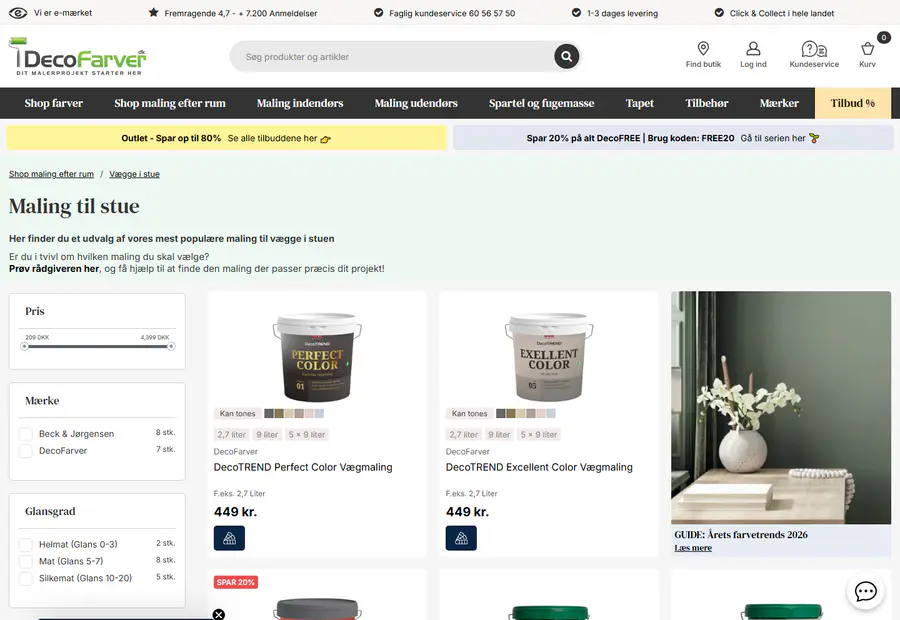Click Spar 20% på alt DecoFREE banner

pyautogui.click(x=673, y=138)
